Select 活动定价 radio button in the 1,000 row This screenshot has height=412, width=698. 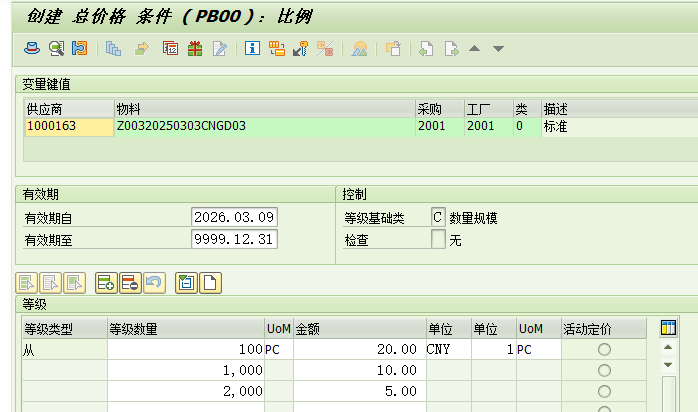point(603,370)
